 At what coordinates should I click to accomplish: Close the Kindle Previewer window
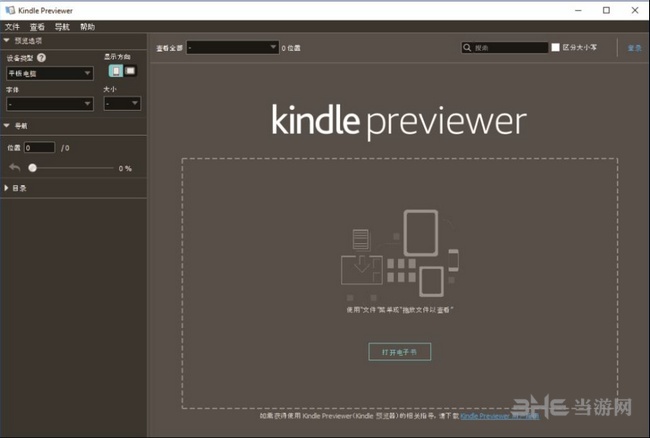click(x=635, y=10)
